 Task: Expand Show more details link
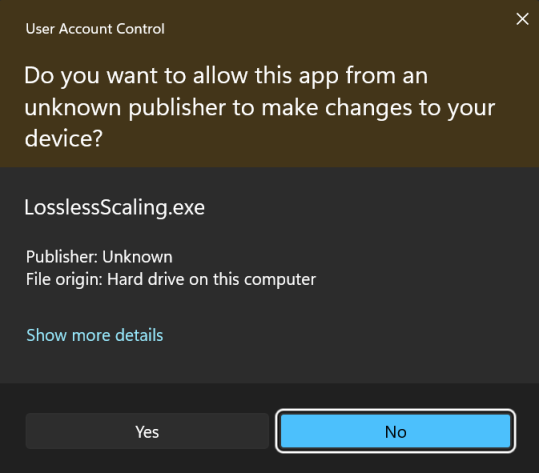95,335
